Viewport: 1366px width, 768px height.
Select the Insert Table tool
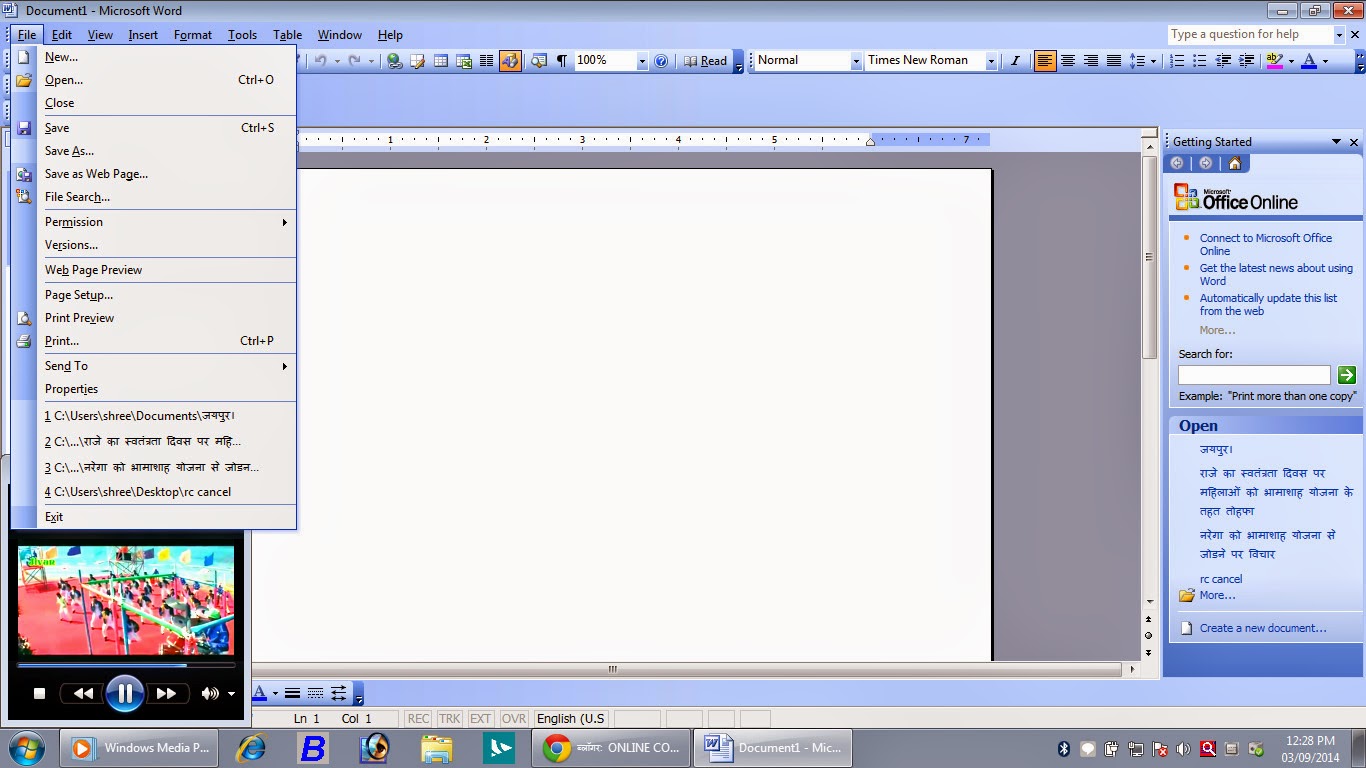[441, 60]
